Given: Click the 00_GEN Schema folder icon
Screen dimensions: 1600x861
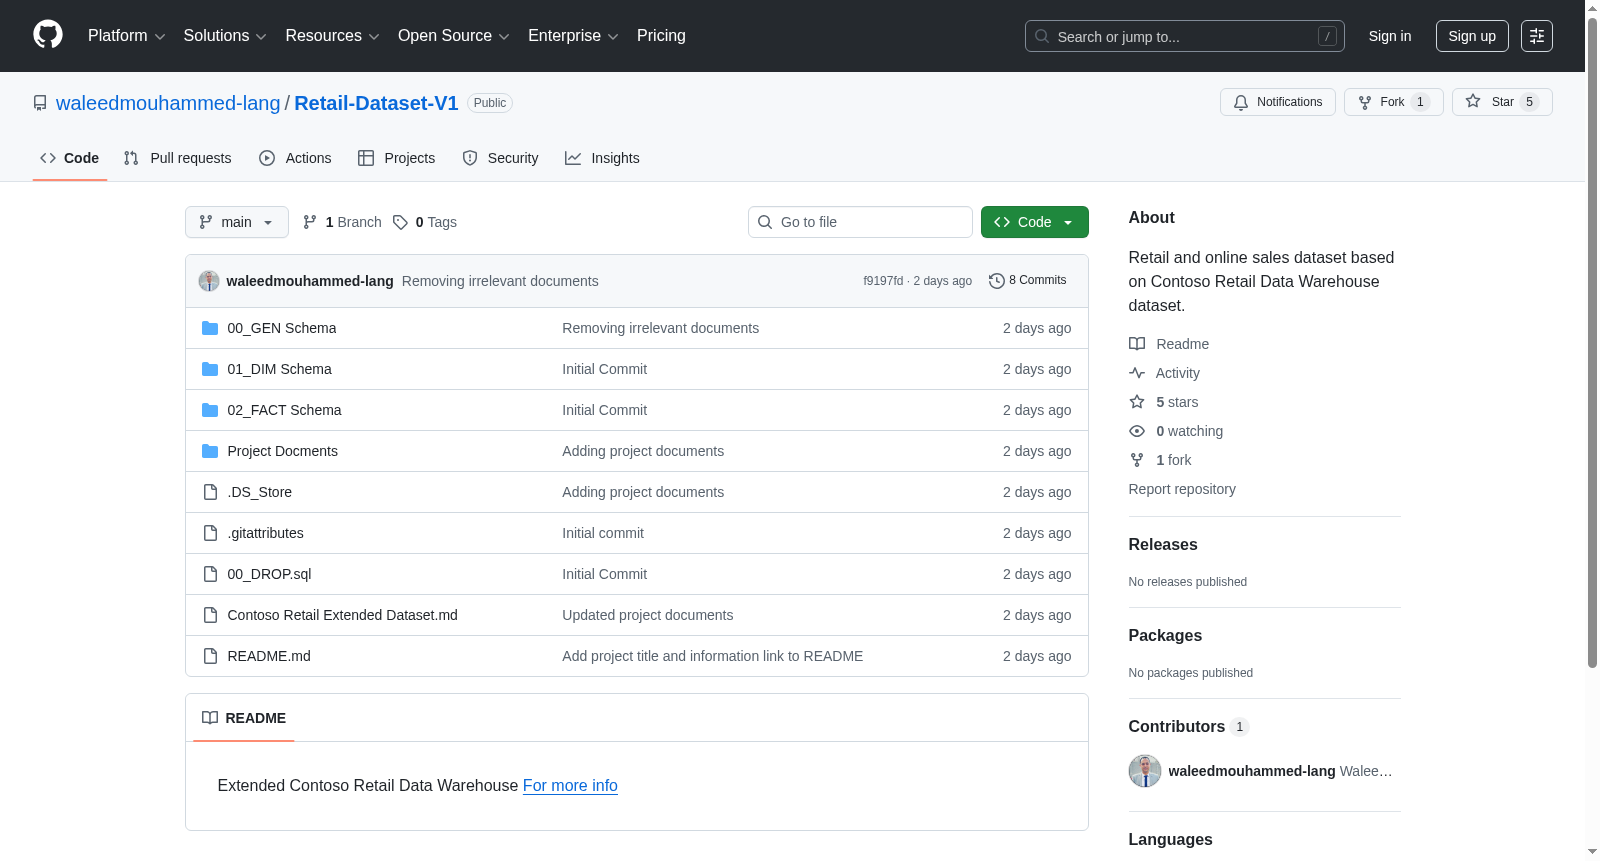Looking at the screenshot, I should pos(210,328).
